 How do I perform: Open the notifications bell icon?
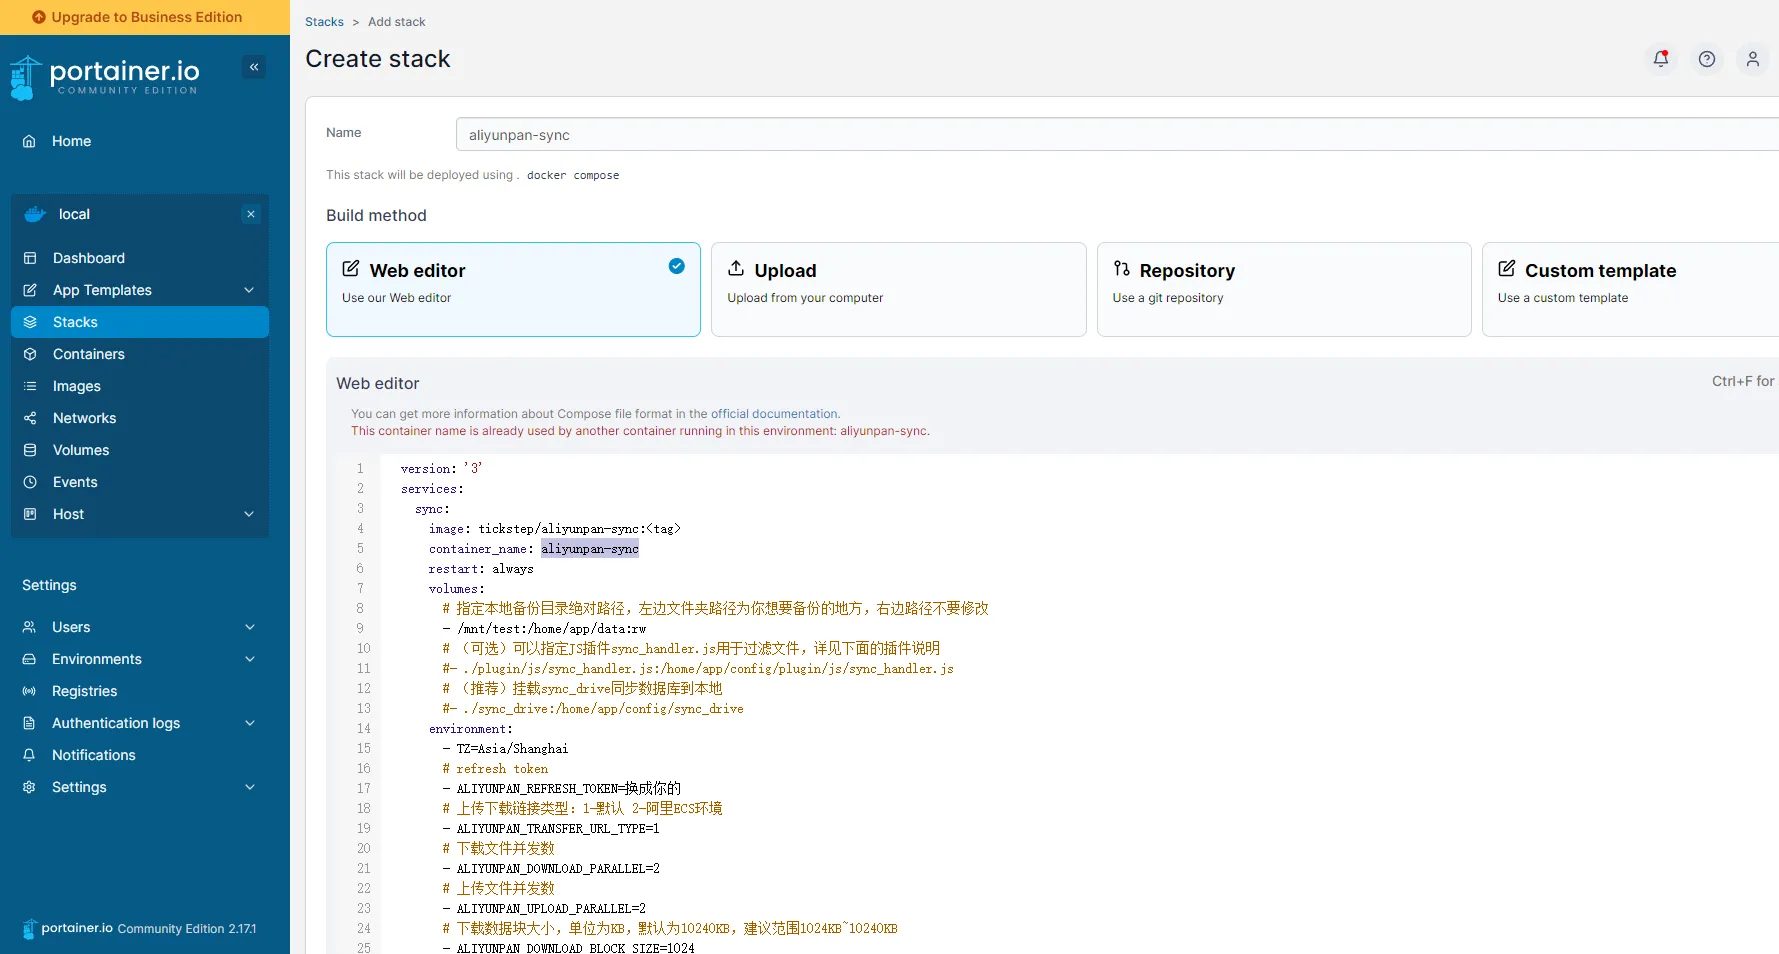coord(1661,59)
